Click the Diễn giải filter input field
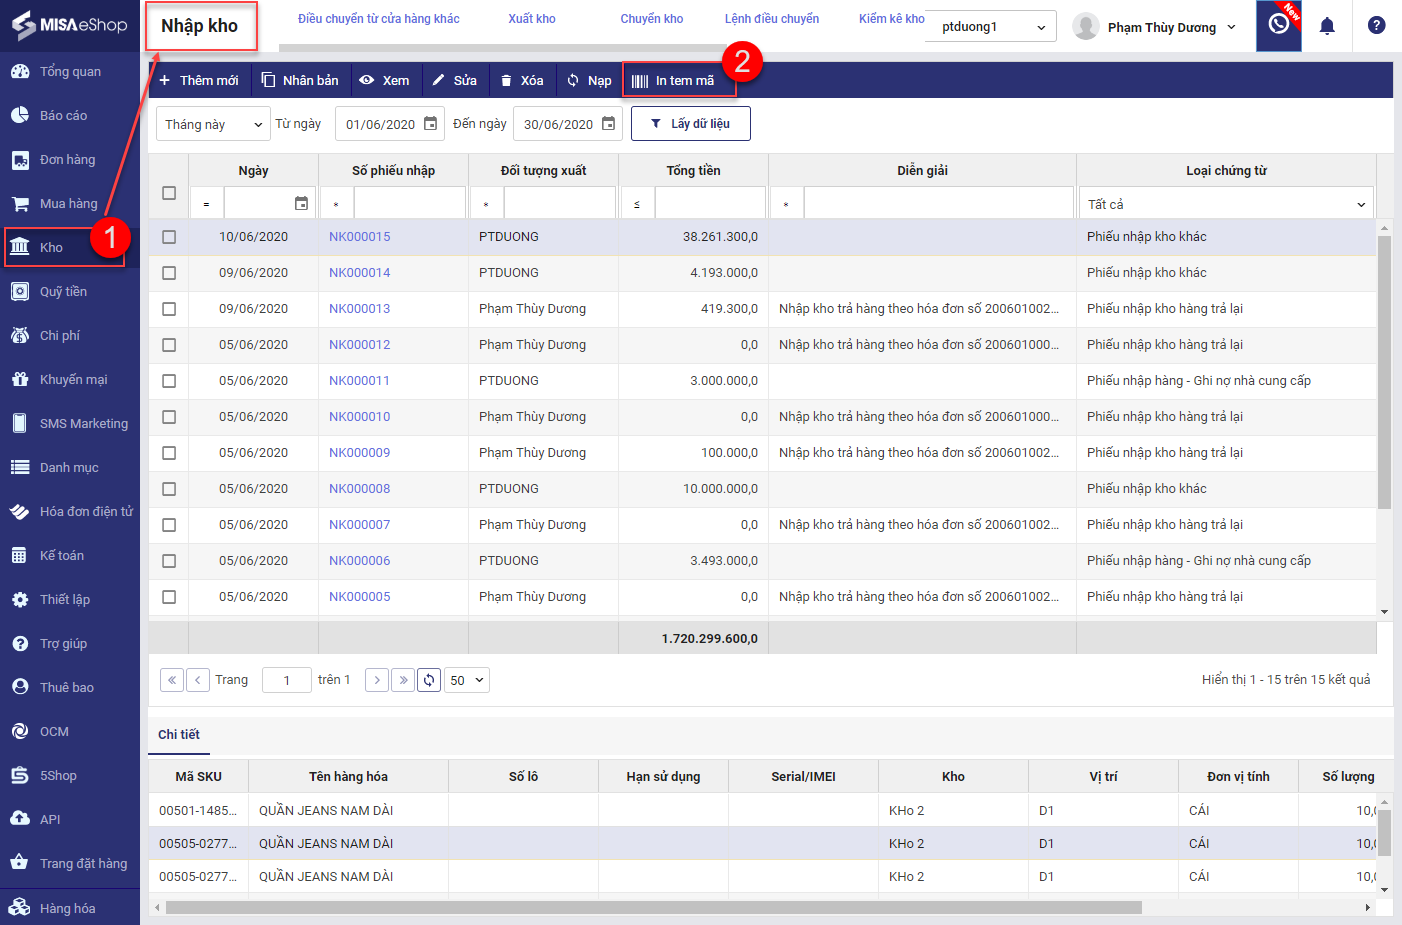Screen dimensions: 1402x925 click(938, 204)
